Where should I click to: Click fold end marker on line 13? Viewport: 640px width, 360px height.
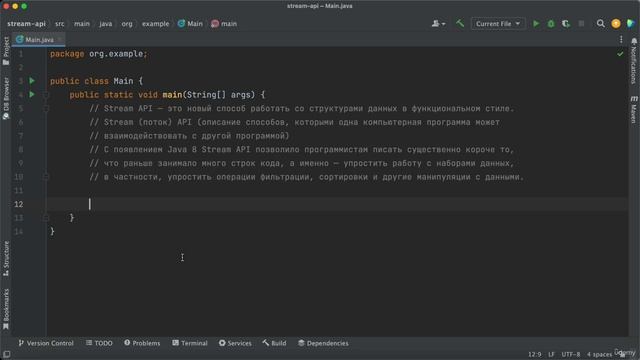coord(46,218)
